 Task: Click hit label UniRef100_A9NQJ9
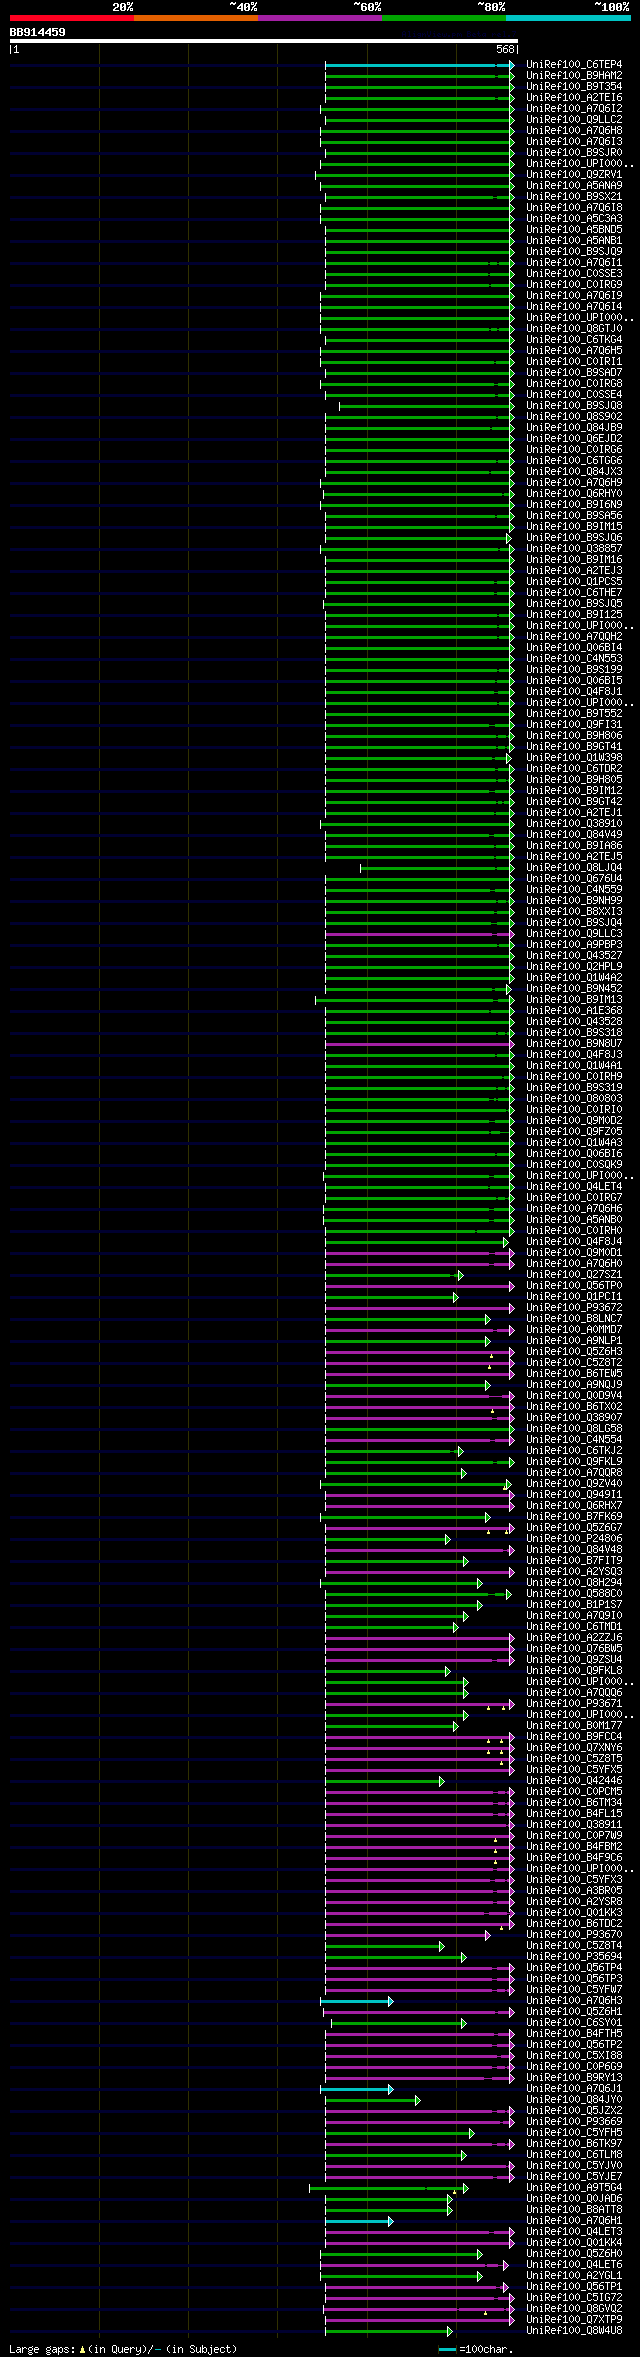coord(574,1385)
